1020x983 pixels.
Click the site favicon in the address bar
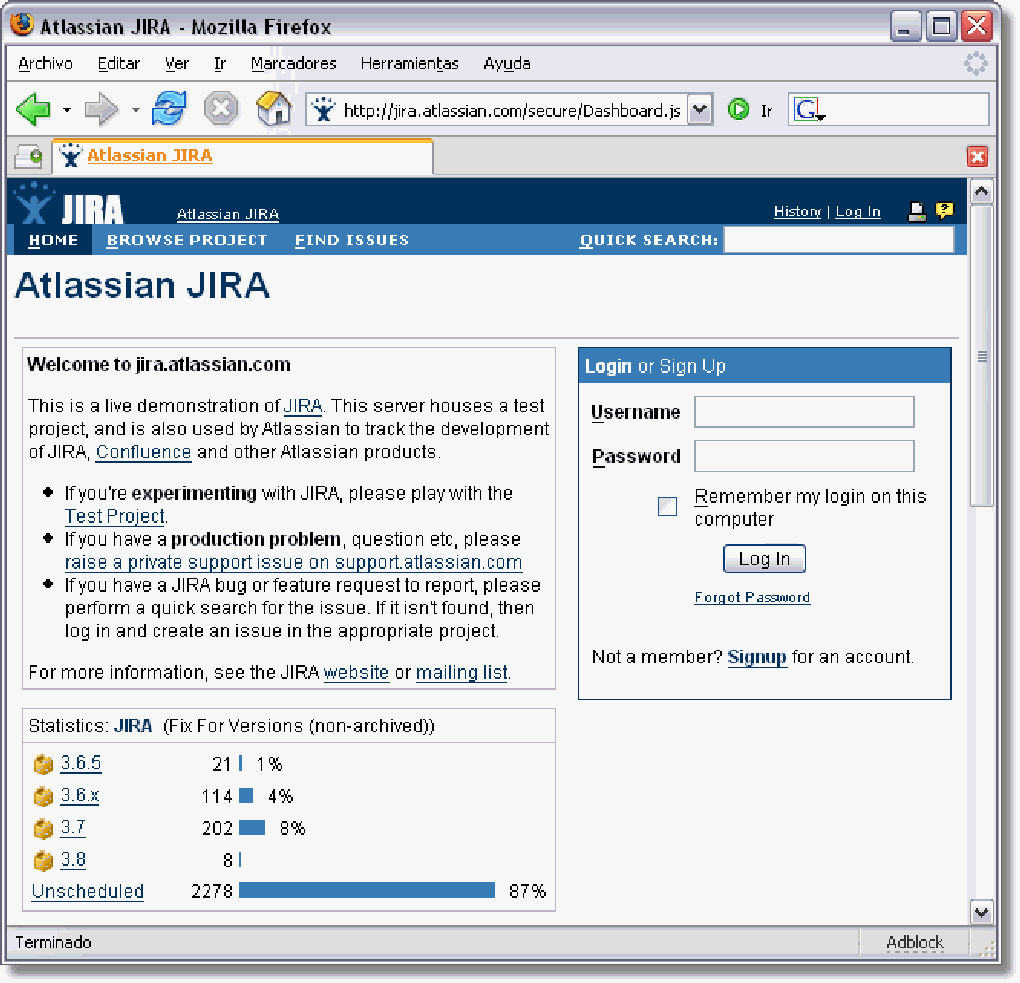pos(323,109)
